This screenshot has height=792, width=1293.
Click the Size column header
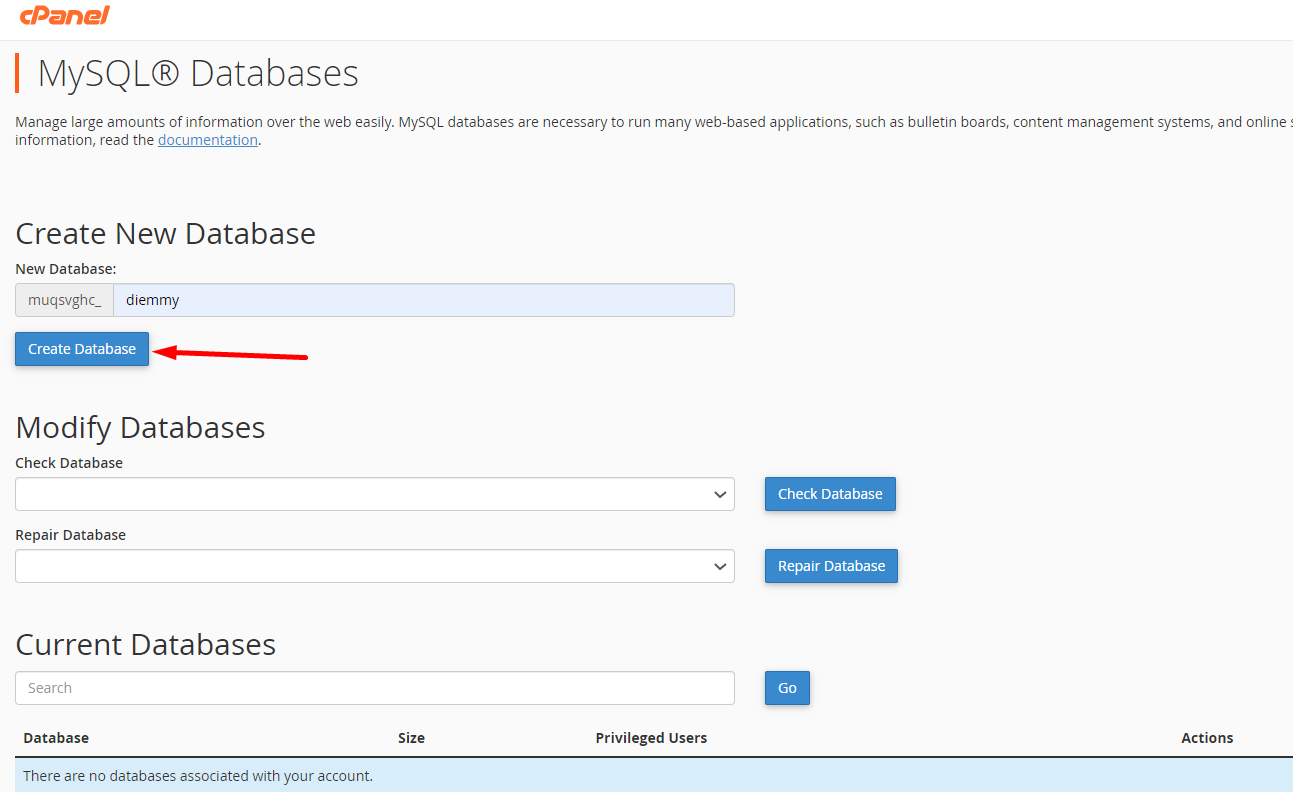[411, 738]
